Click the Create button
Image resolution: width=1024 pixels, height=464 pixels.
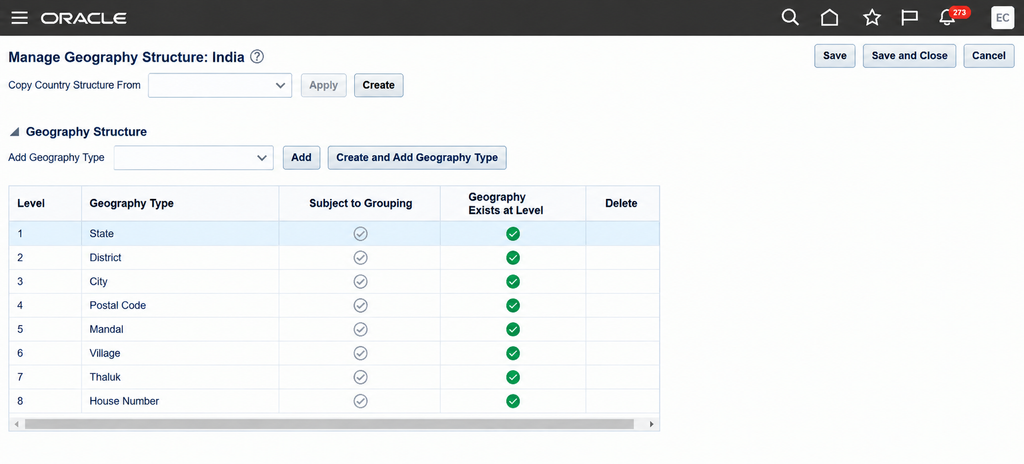point(379,85)
